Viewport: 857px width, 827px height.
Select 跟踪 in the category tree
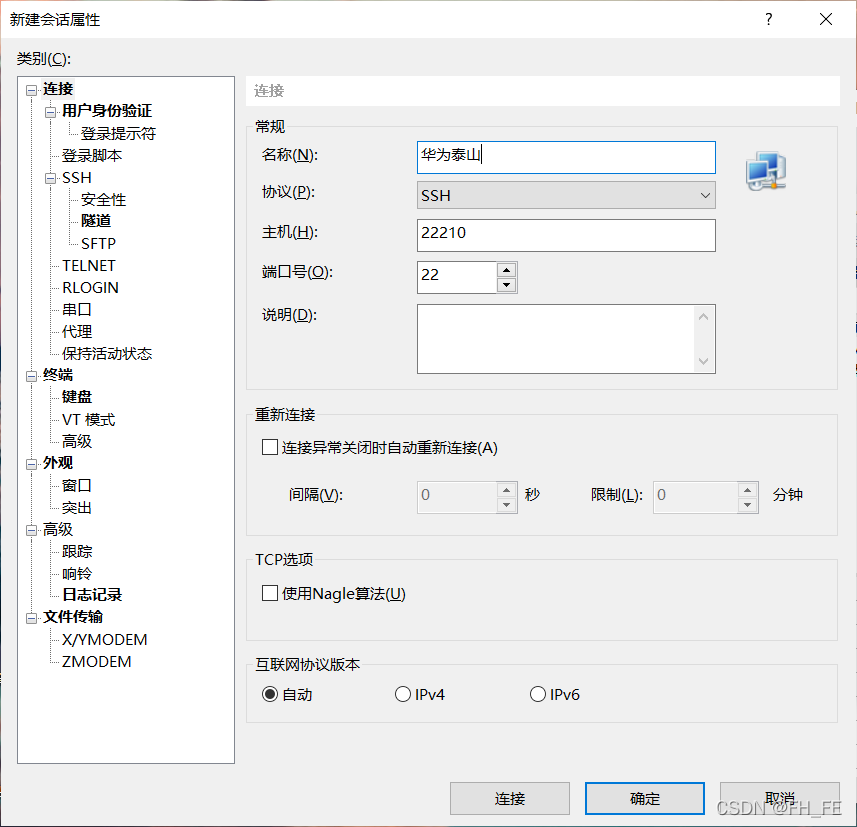[77, 551]
